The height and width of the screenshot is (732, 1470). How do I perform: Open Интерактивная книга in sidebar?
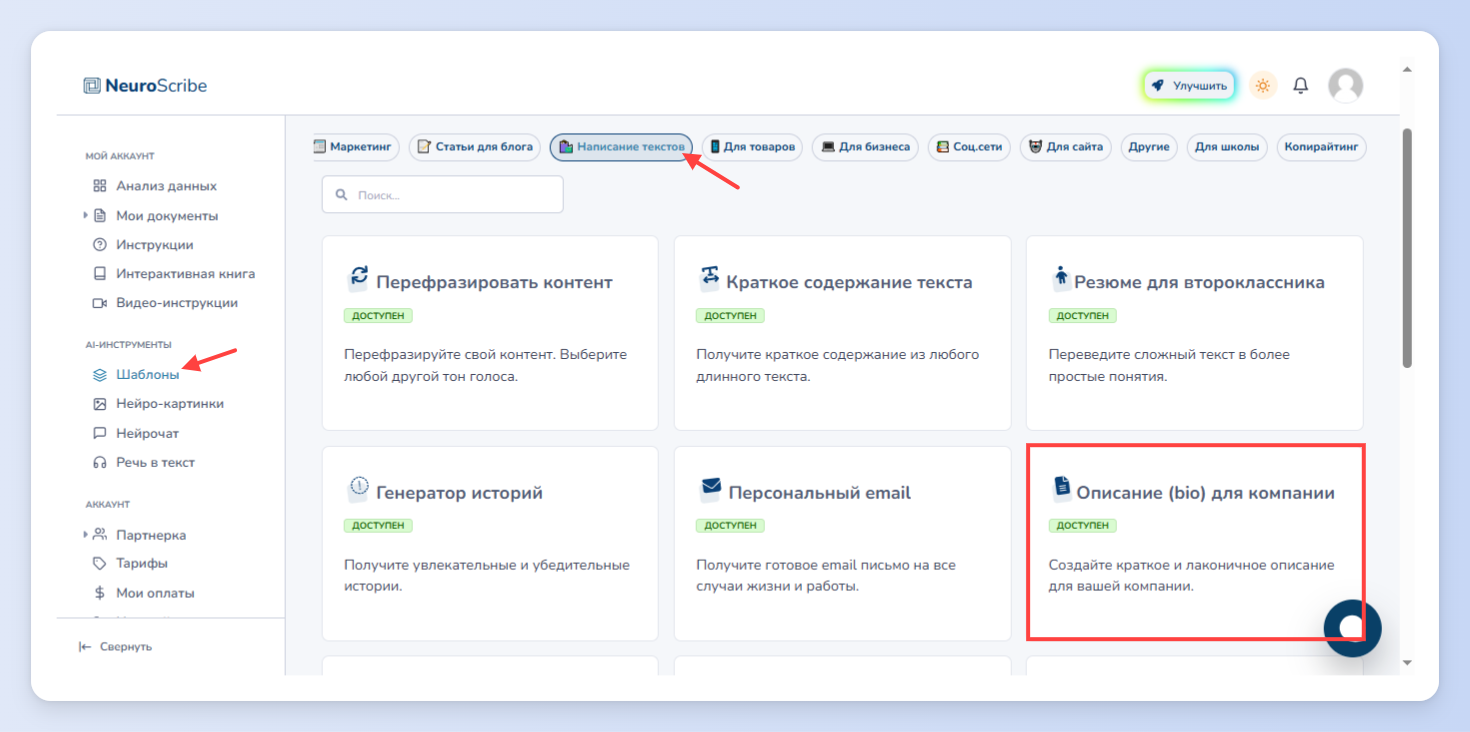point(173,273)
